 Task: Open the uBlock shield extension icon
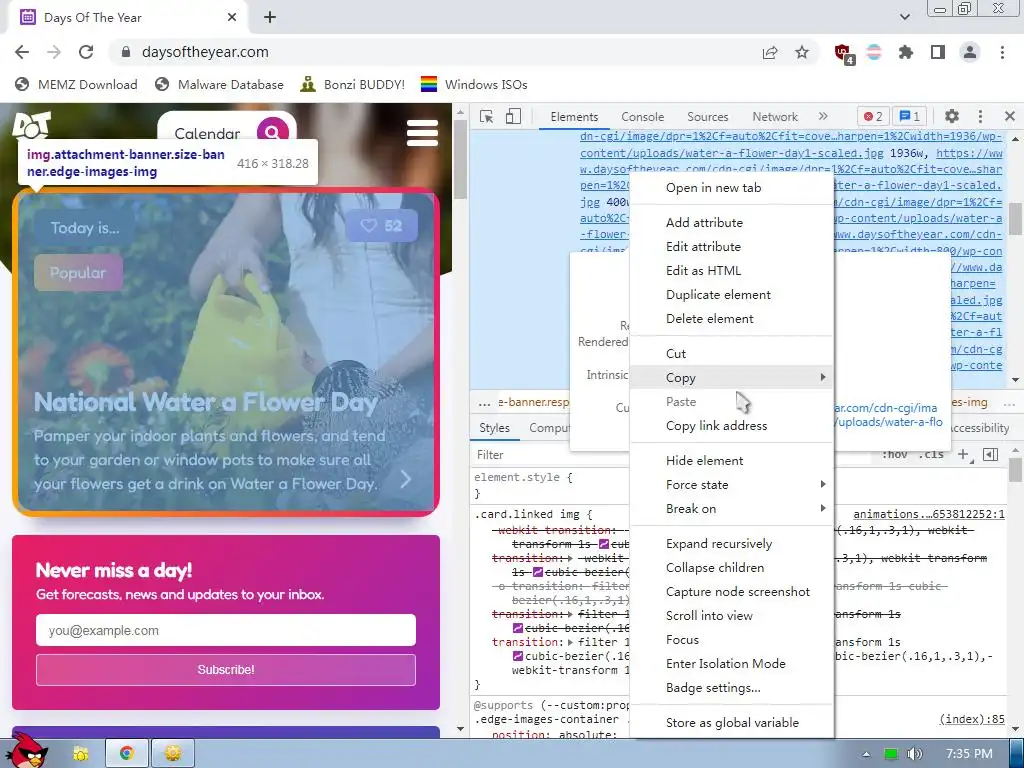pos(843,53)
